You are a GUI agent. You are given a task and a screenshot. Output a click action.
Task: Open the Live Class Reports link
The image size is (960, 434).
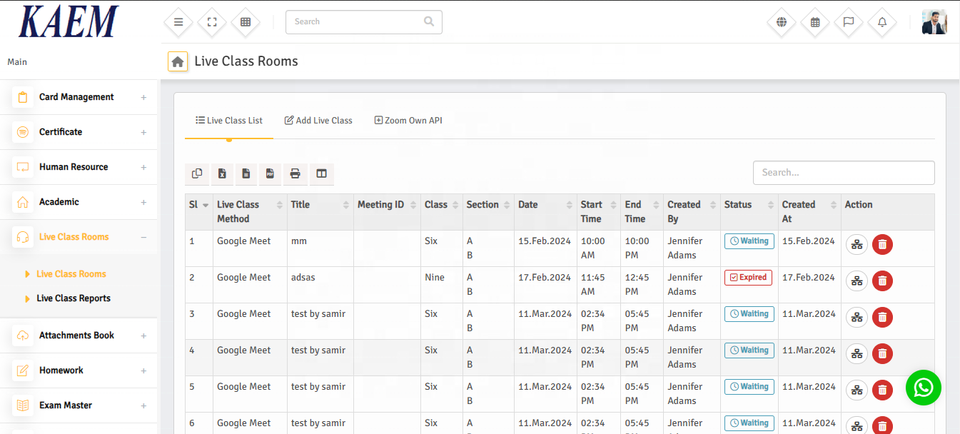click(73, 298)
